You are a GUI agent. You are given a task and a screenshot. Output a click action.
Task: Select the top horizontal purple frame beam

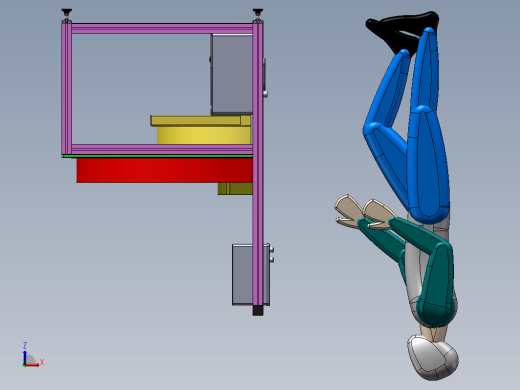click(162, 28)
